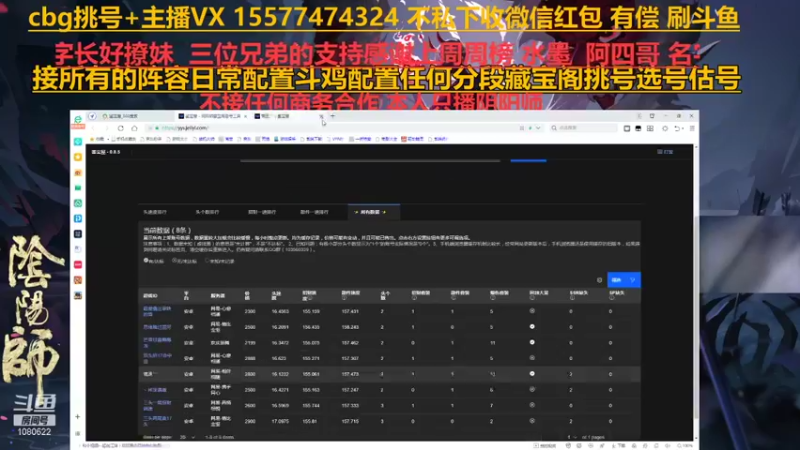Screen dimensions: 800x450
Task: Close the active second browser tab
Action: (x=245, y=116)
